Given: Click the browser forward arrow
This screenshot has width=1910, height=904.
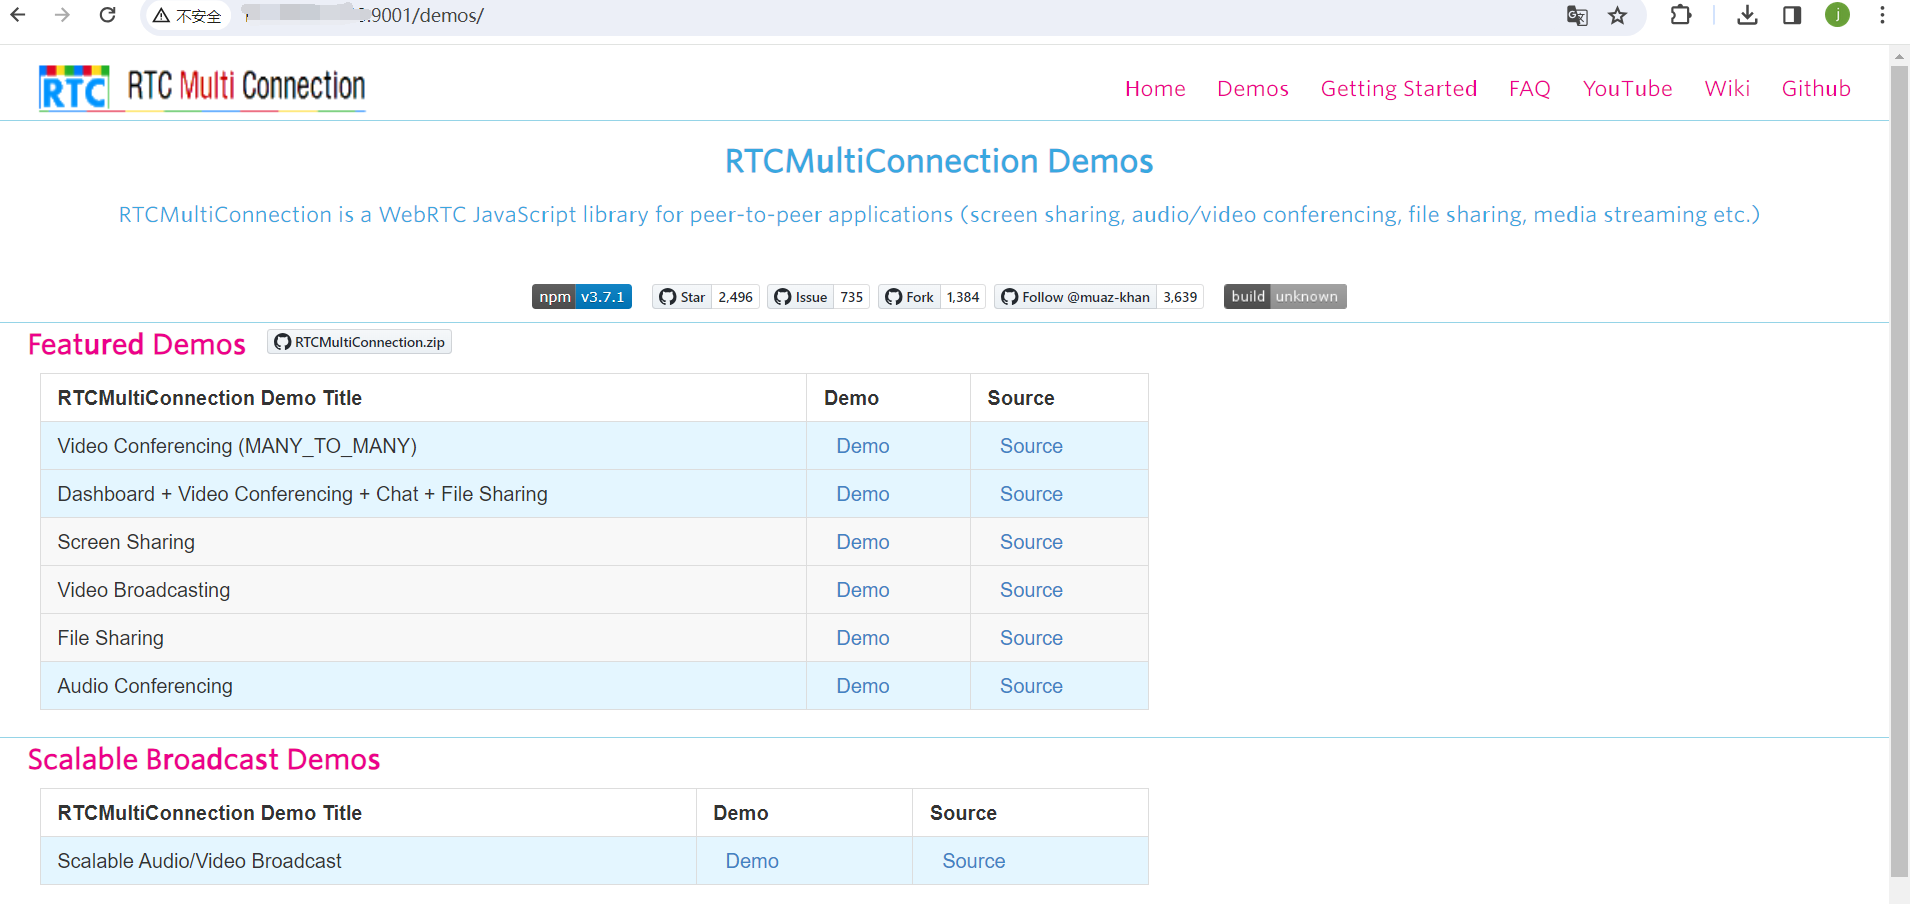Looking at the screenshot, I should [62, 15].
